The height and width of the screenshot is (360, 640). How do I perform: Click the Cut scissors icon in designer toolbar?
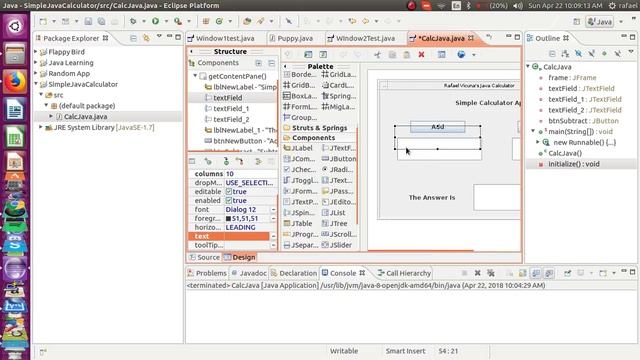378,54
